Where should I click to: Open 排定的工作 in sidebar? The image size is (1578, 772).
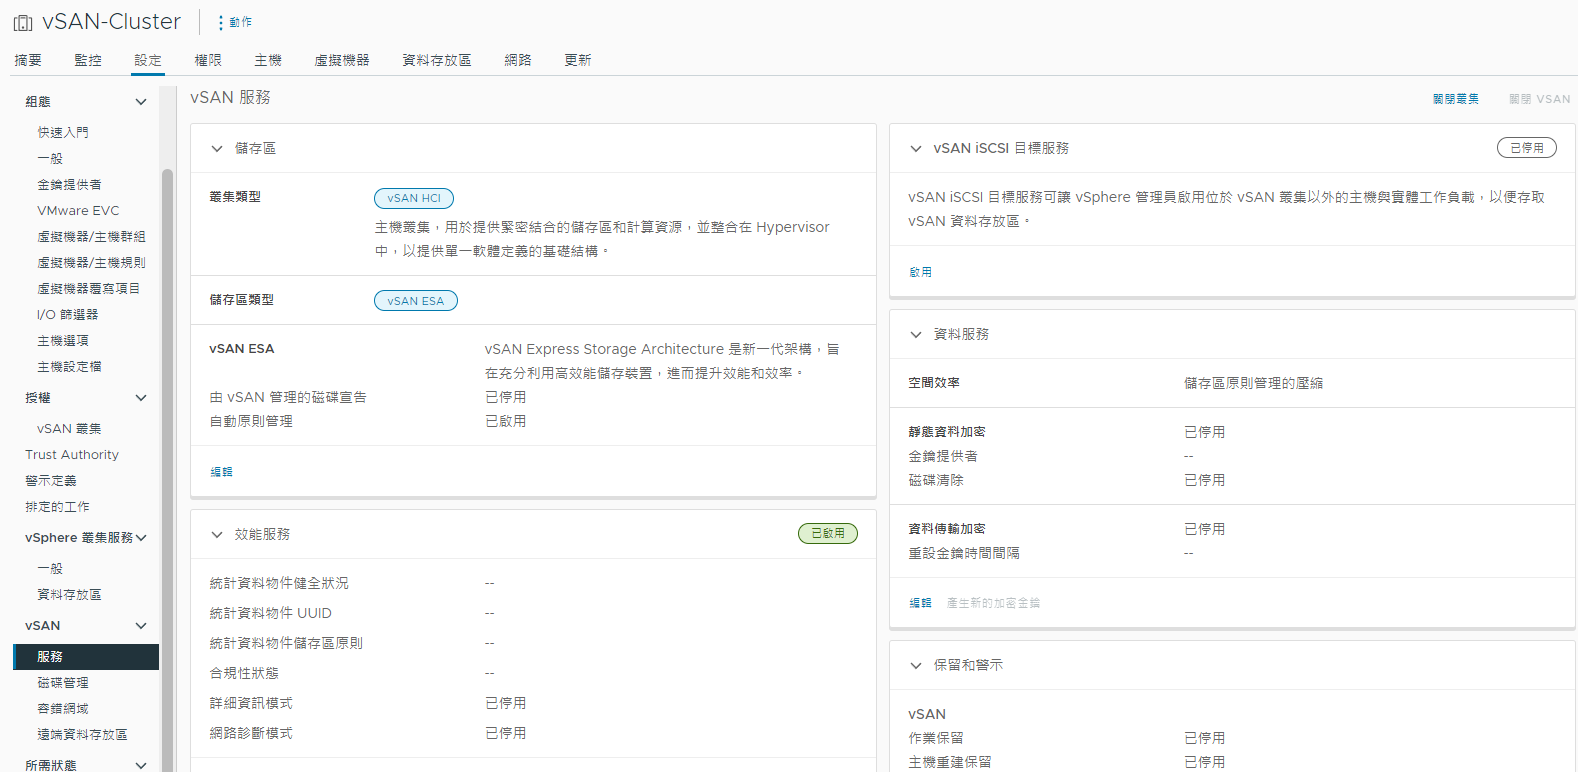click(57, 506)
